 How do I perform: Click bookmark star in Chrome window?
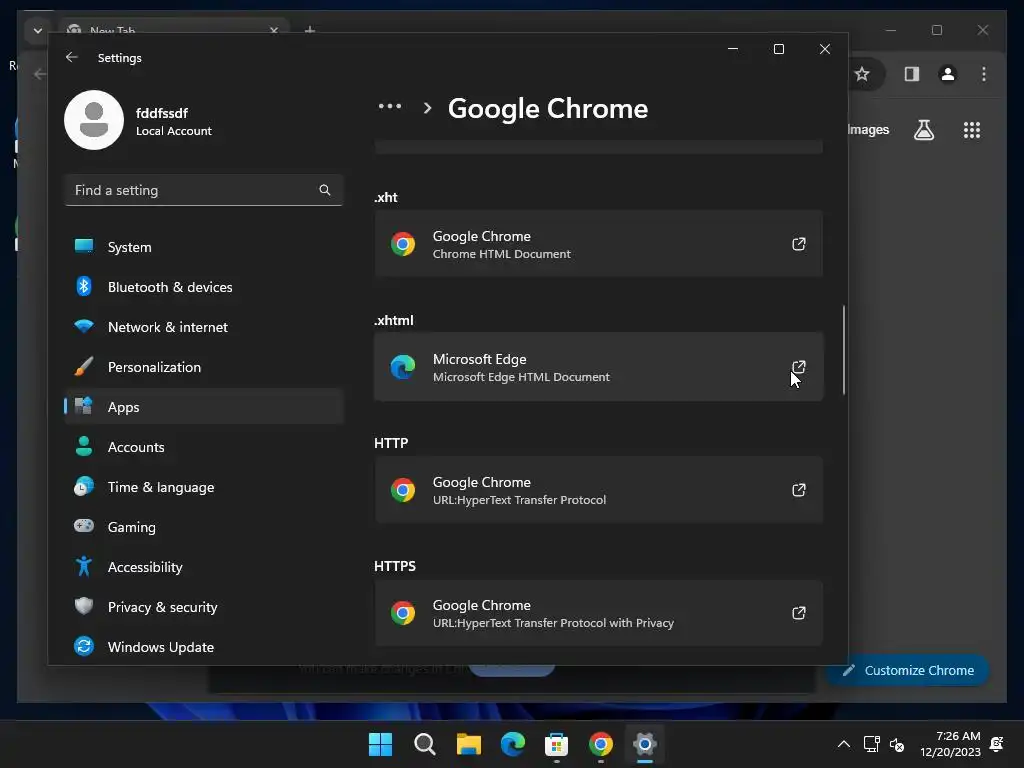(862, 74)
